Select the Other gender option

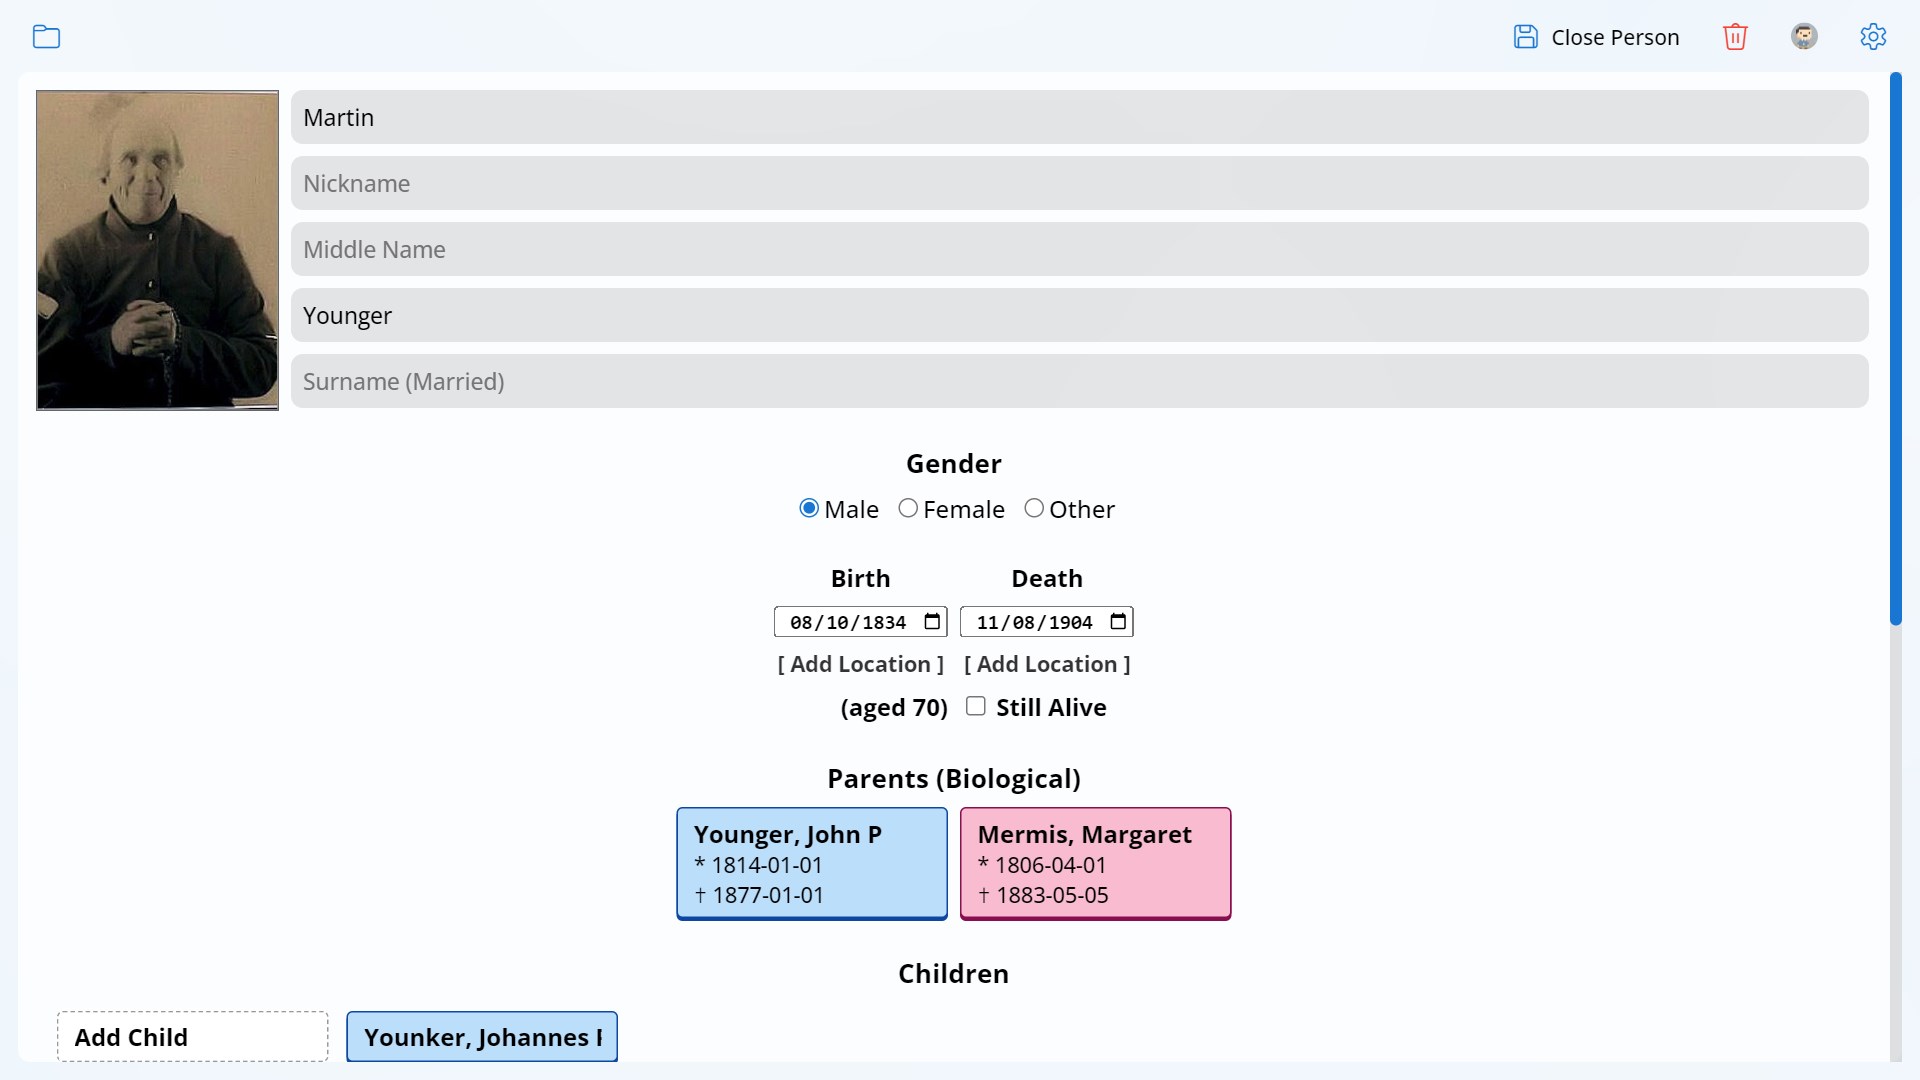click(x=1035, y=508)
